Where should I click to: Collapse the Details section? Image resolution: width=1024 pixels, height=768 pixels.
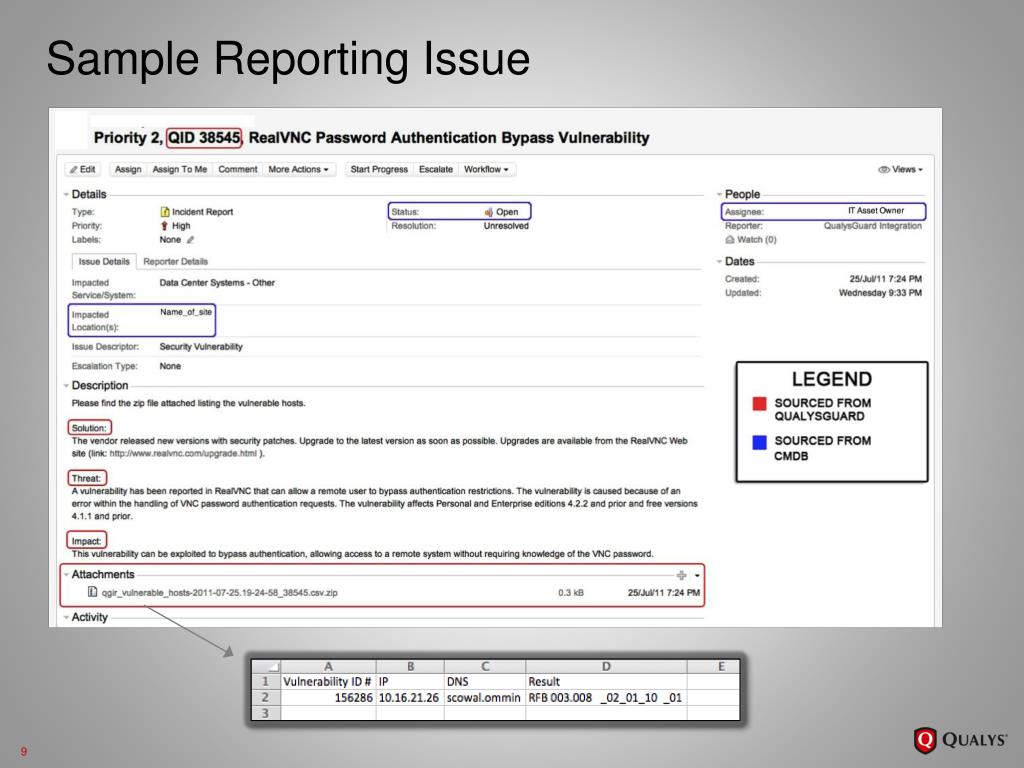pos(66,195)
